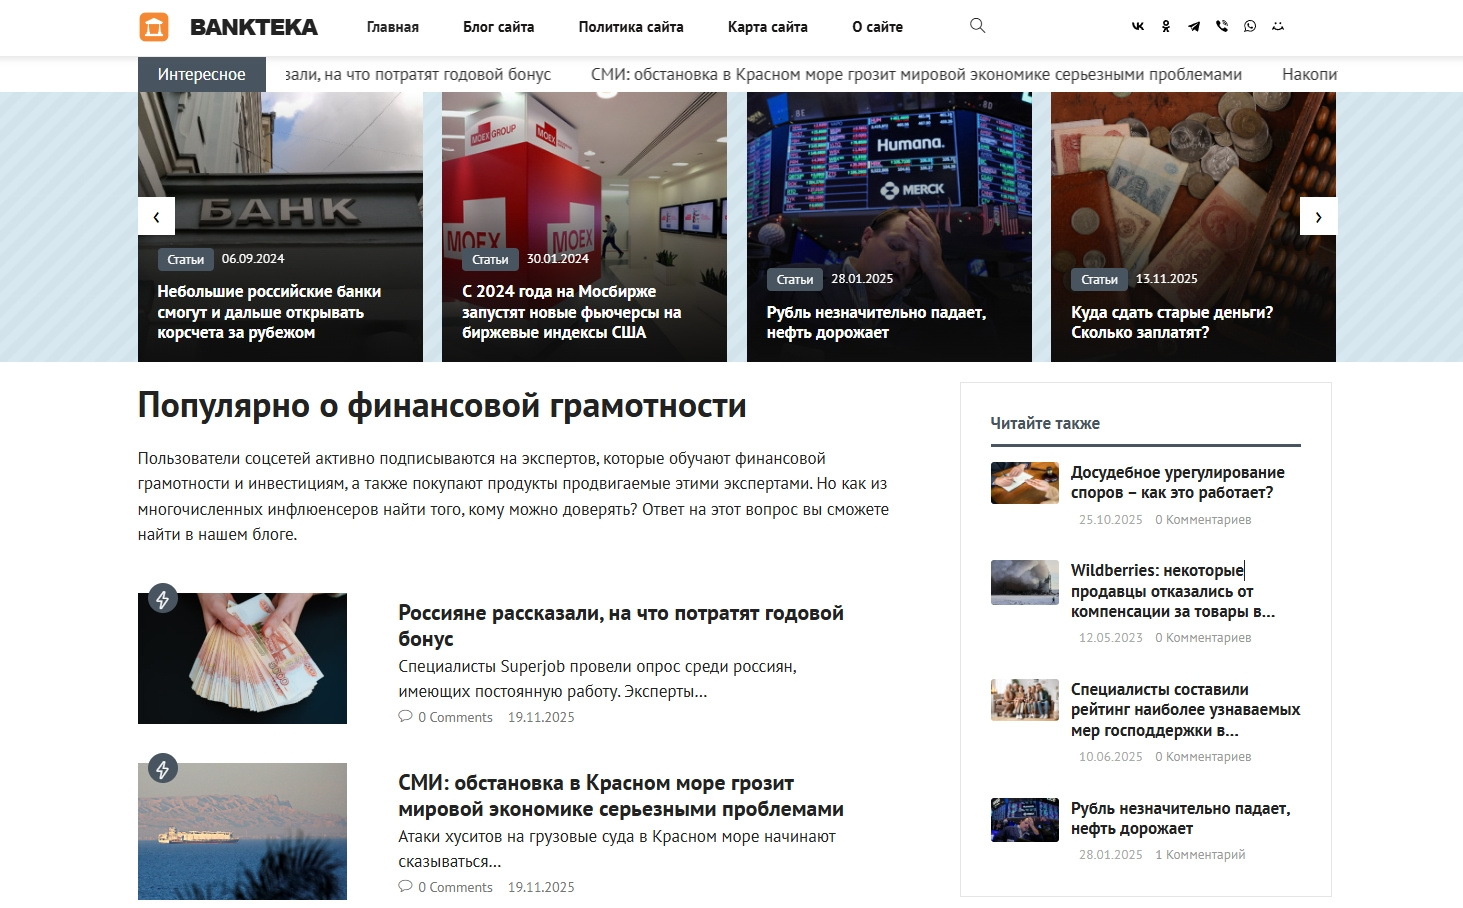Open 0 Комментариев under господдержки item
1463x908 pixels.
1203,757
